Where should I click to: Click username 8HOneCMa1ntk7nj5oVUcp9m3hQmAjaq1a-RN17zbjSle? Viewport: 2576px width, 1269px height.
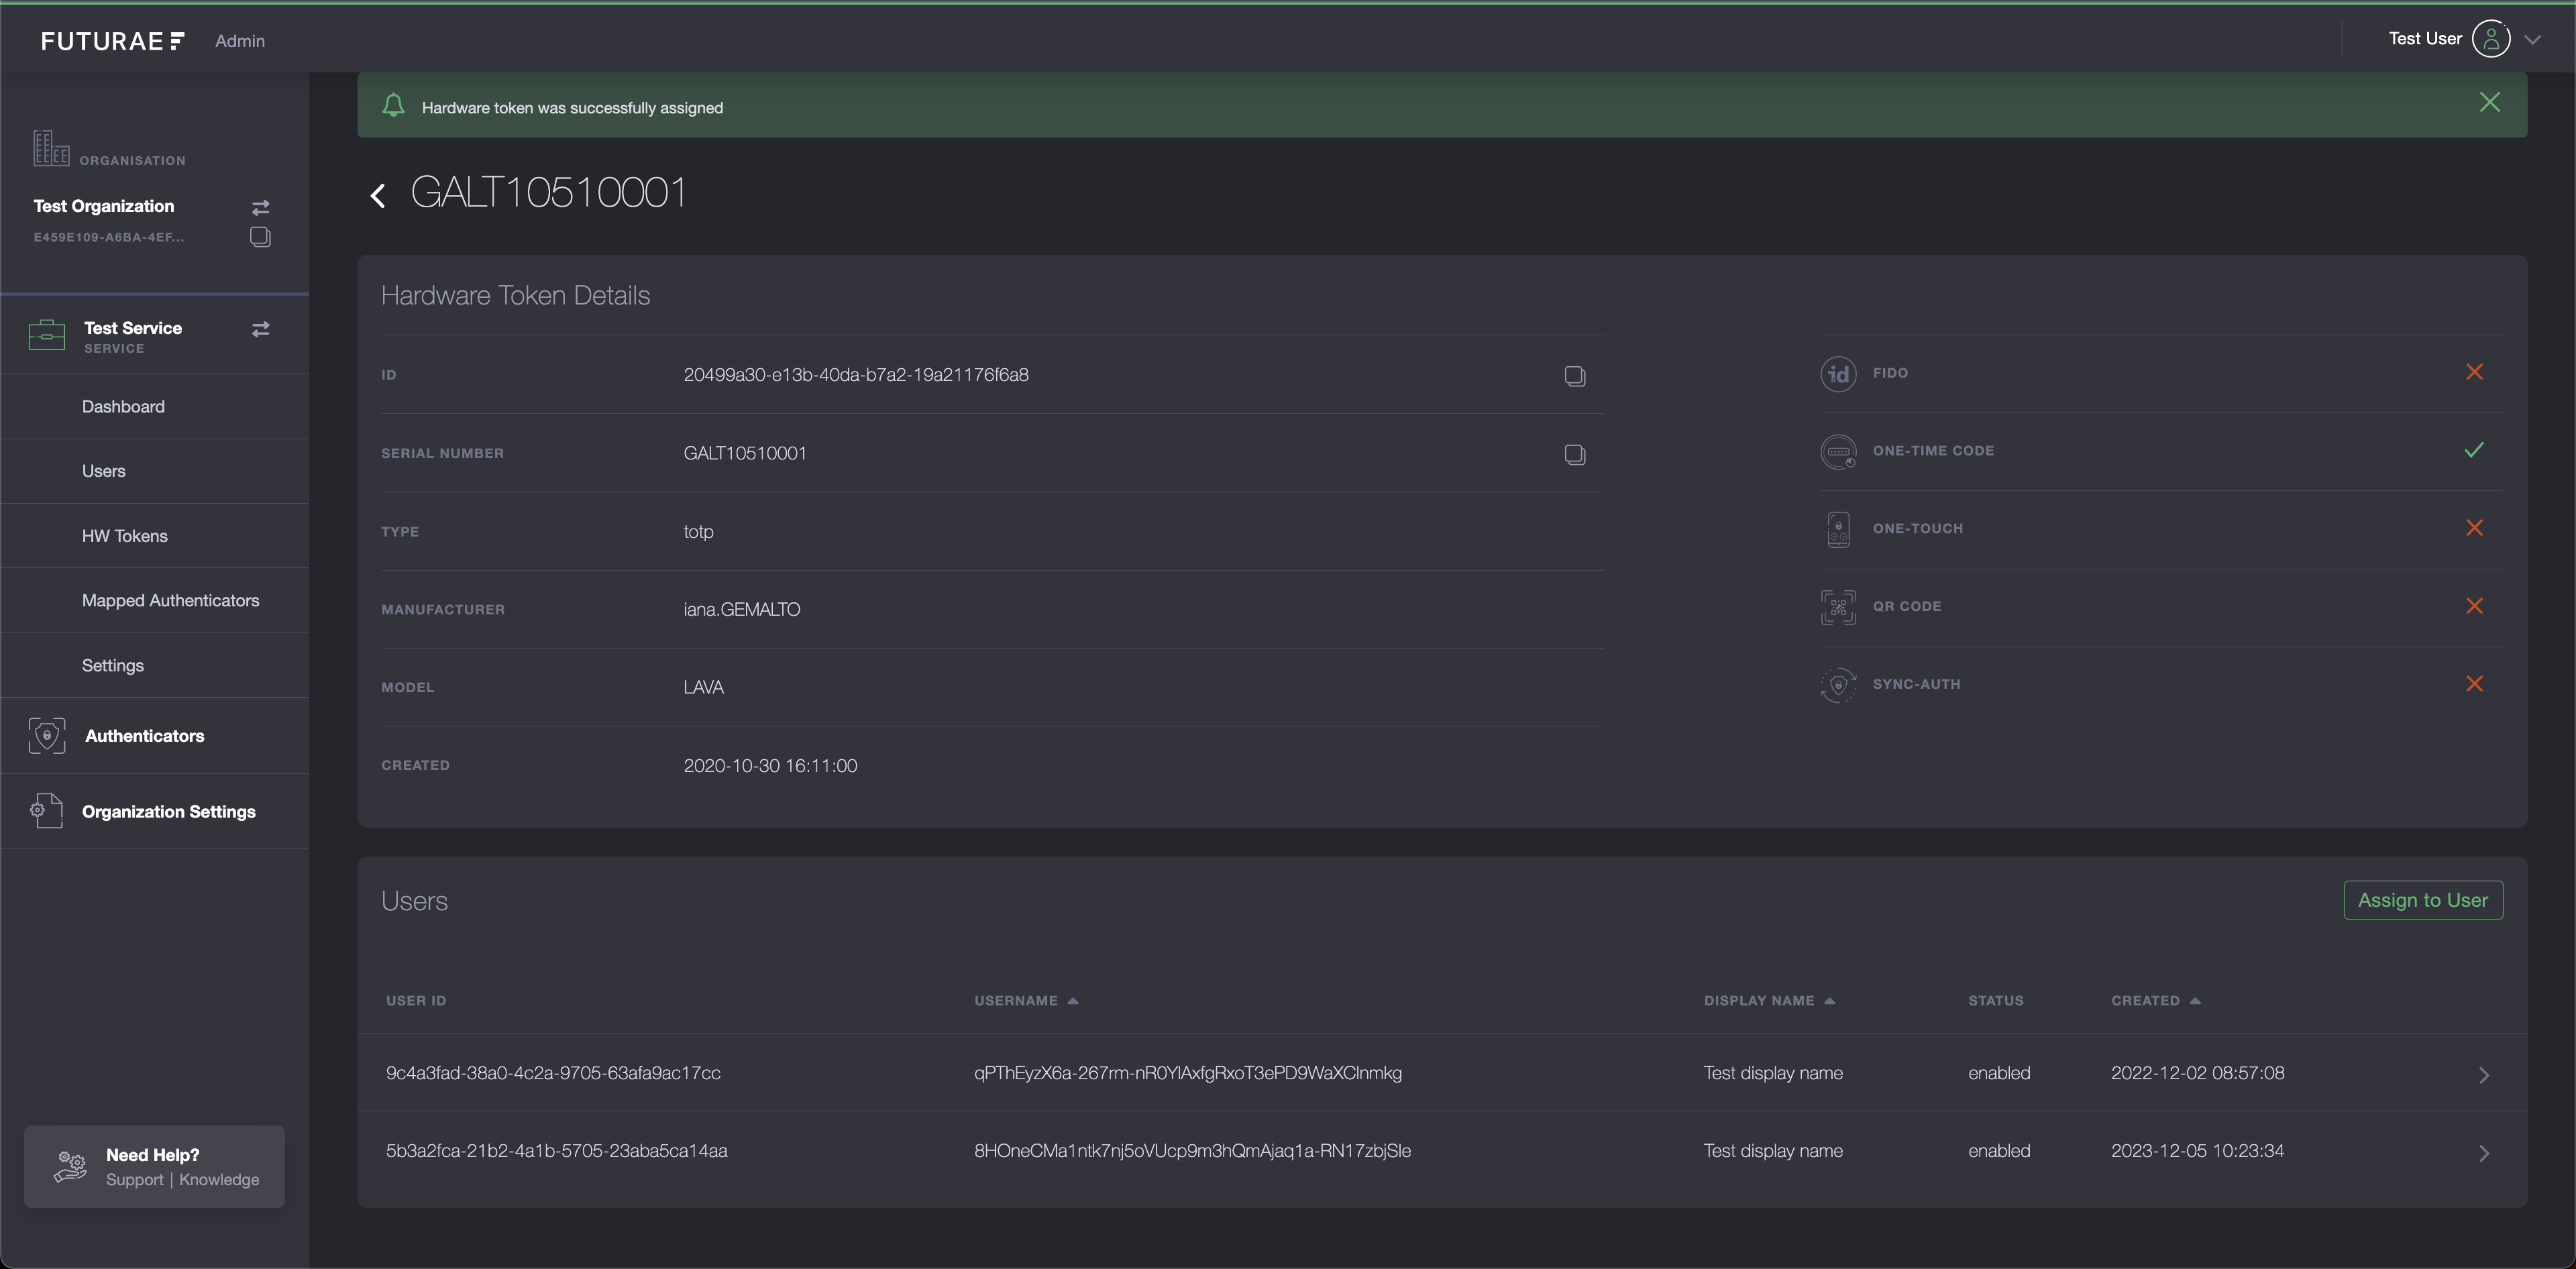coord(1193,1151)
